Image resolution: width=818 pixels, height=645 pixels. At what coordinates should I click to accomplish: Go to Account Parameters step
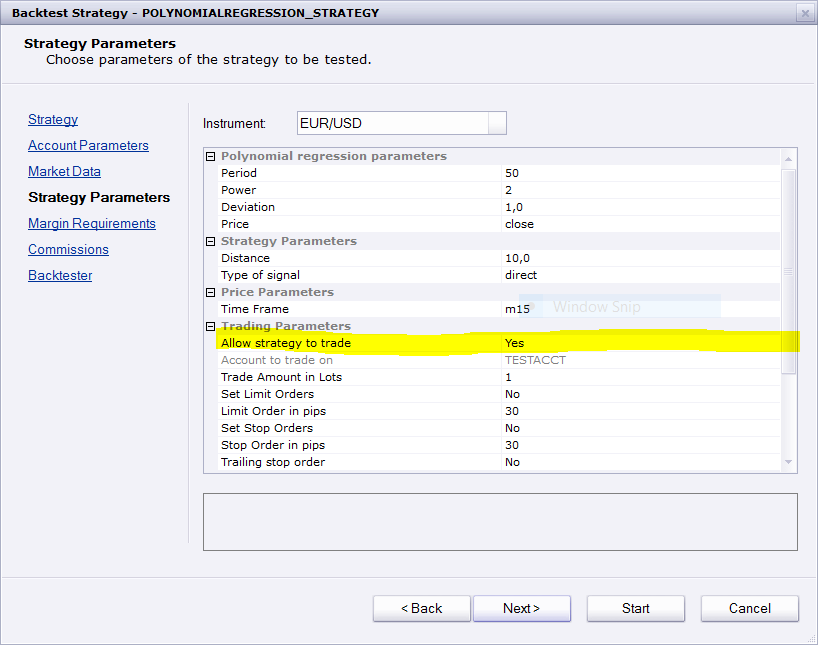point(88,146)
